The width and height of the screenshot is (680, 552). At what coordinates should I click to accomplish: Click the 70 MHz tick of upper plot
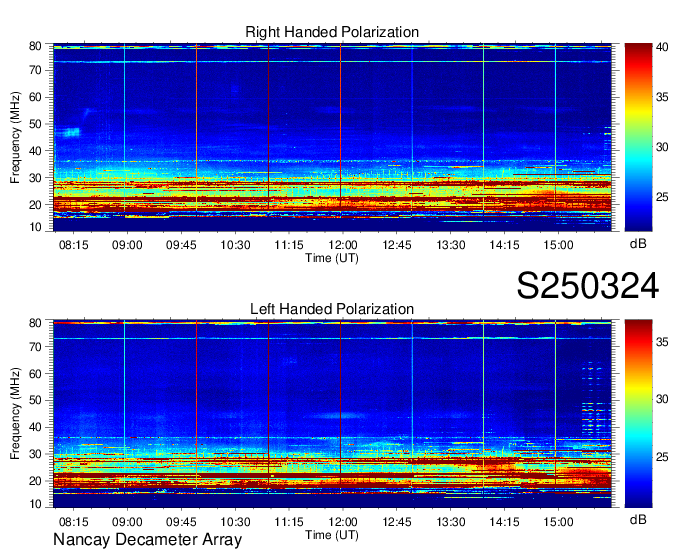click(35, 70)
